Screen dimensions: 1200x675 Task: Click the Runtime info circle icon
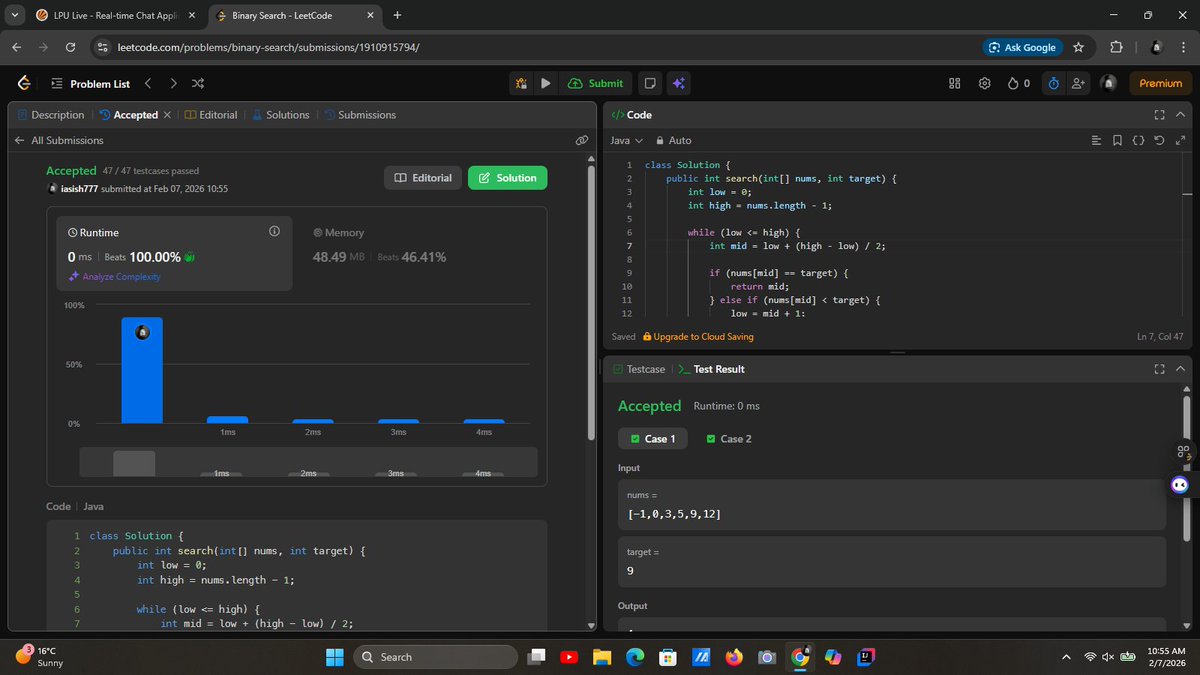coord(274,232)
